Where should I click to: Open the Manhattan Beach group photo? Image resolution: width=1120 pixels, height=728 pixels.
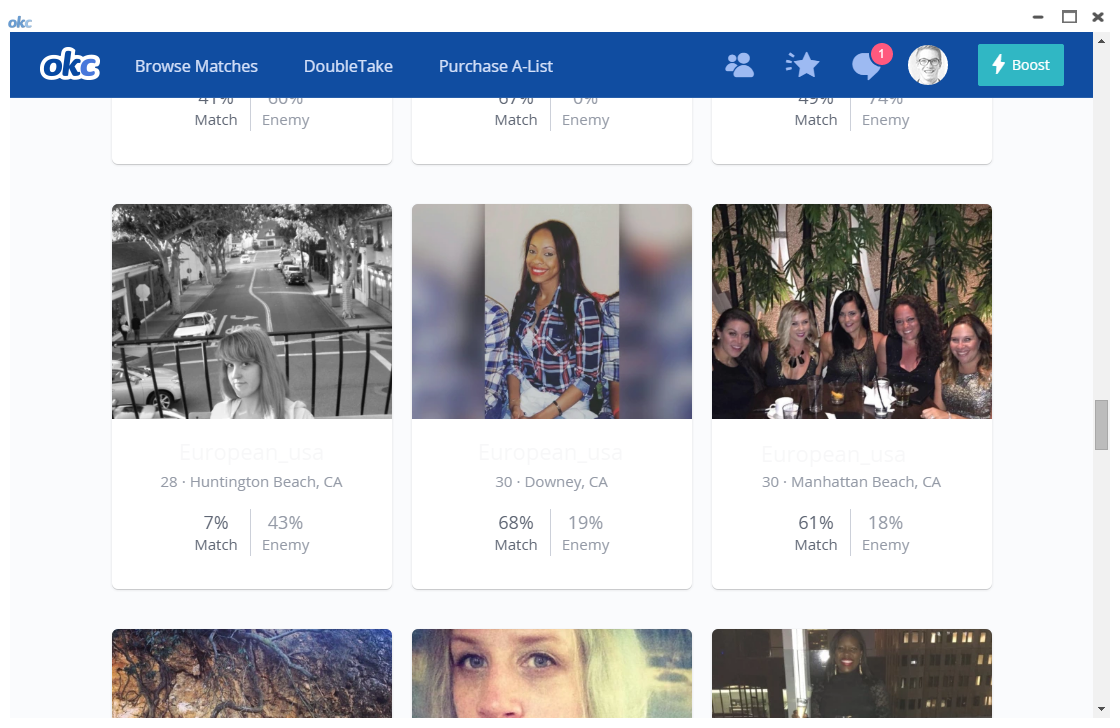point(852,311)
